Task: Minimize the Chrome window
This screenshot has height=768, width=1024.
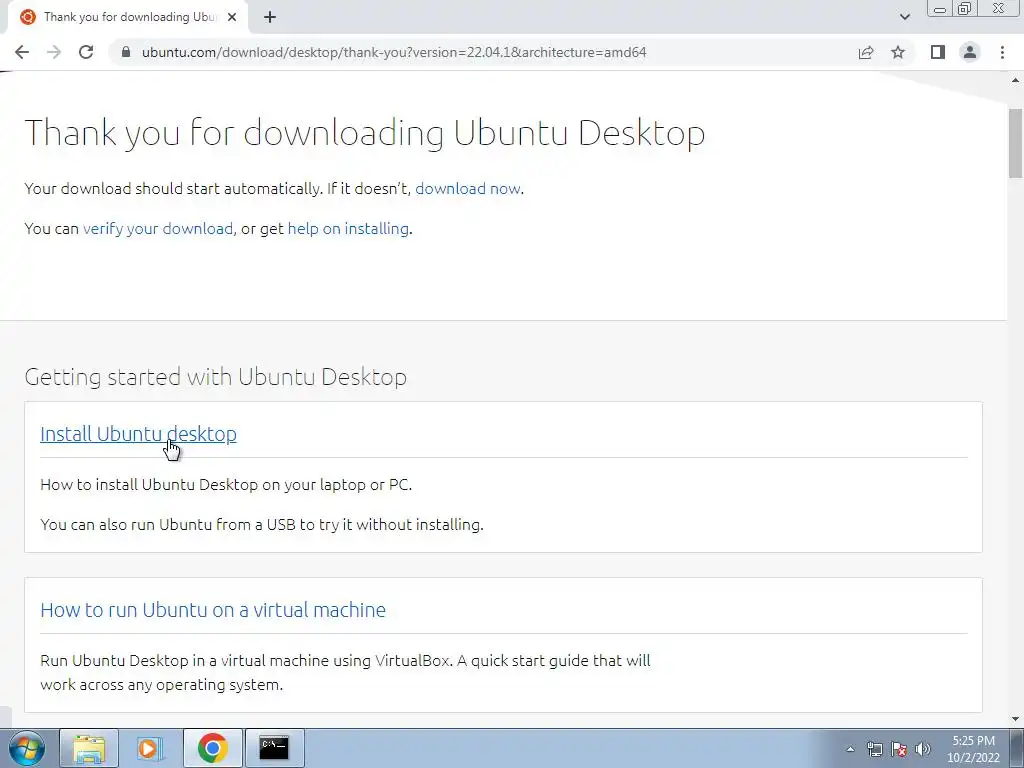Action: click(940, 9)
